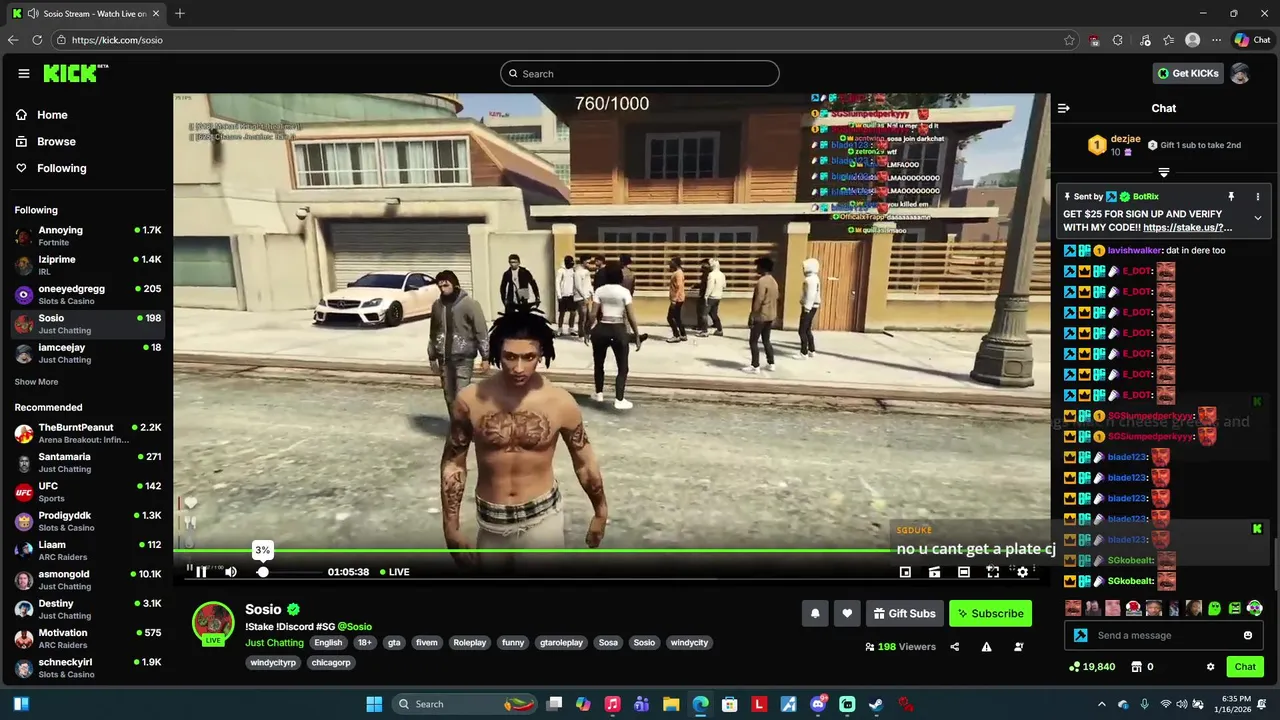Select the windycityrp tag

click(273, 662)
